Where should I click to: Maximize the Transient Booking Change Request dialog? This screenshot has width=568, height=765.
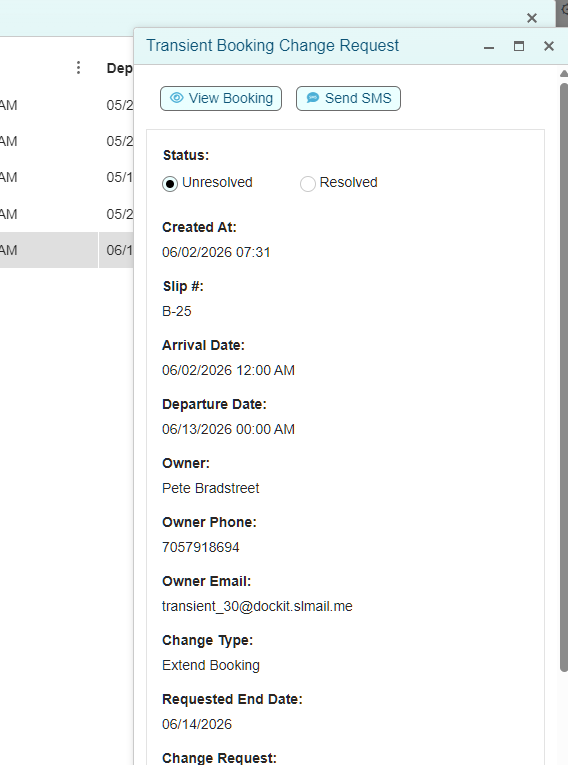coord(519,46)
